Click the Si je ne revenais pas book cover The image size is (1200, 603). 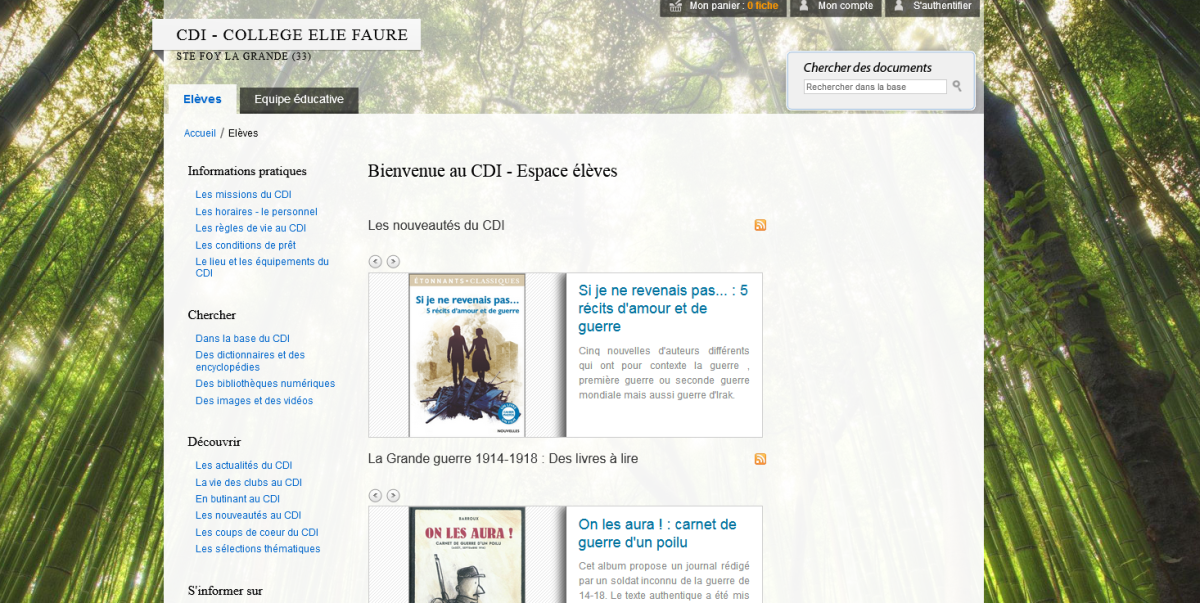[x=466, y=355]
